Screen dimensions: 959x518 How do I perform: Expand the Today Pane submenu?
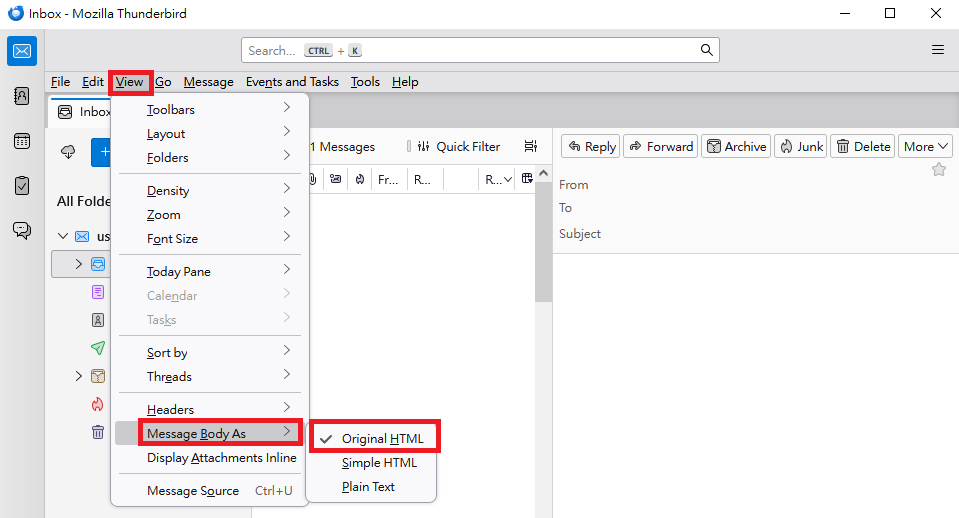coord(209,272)
